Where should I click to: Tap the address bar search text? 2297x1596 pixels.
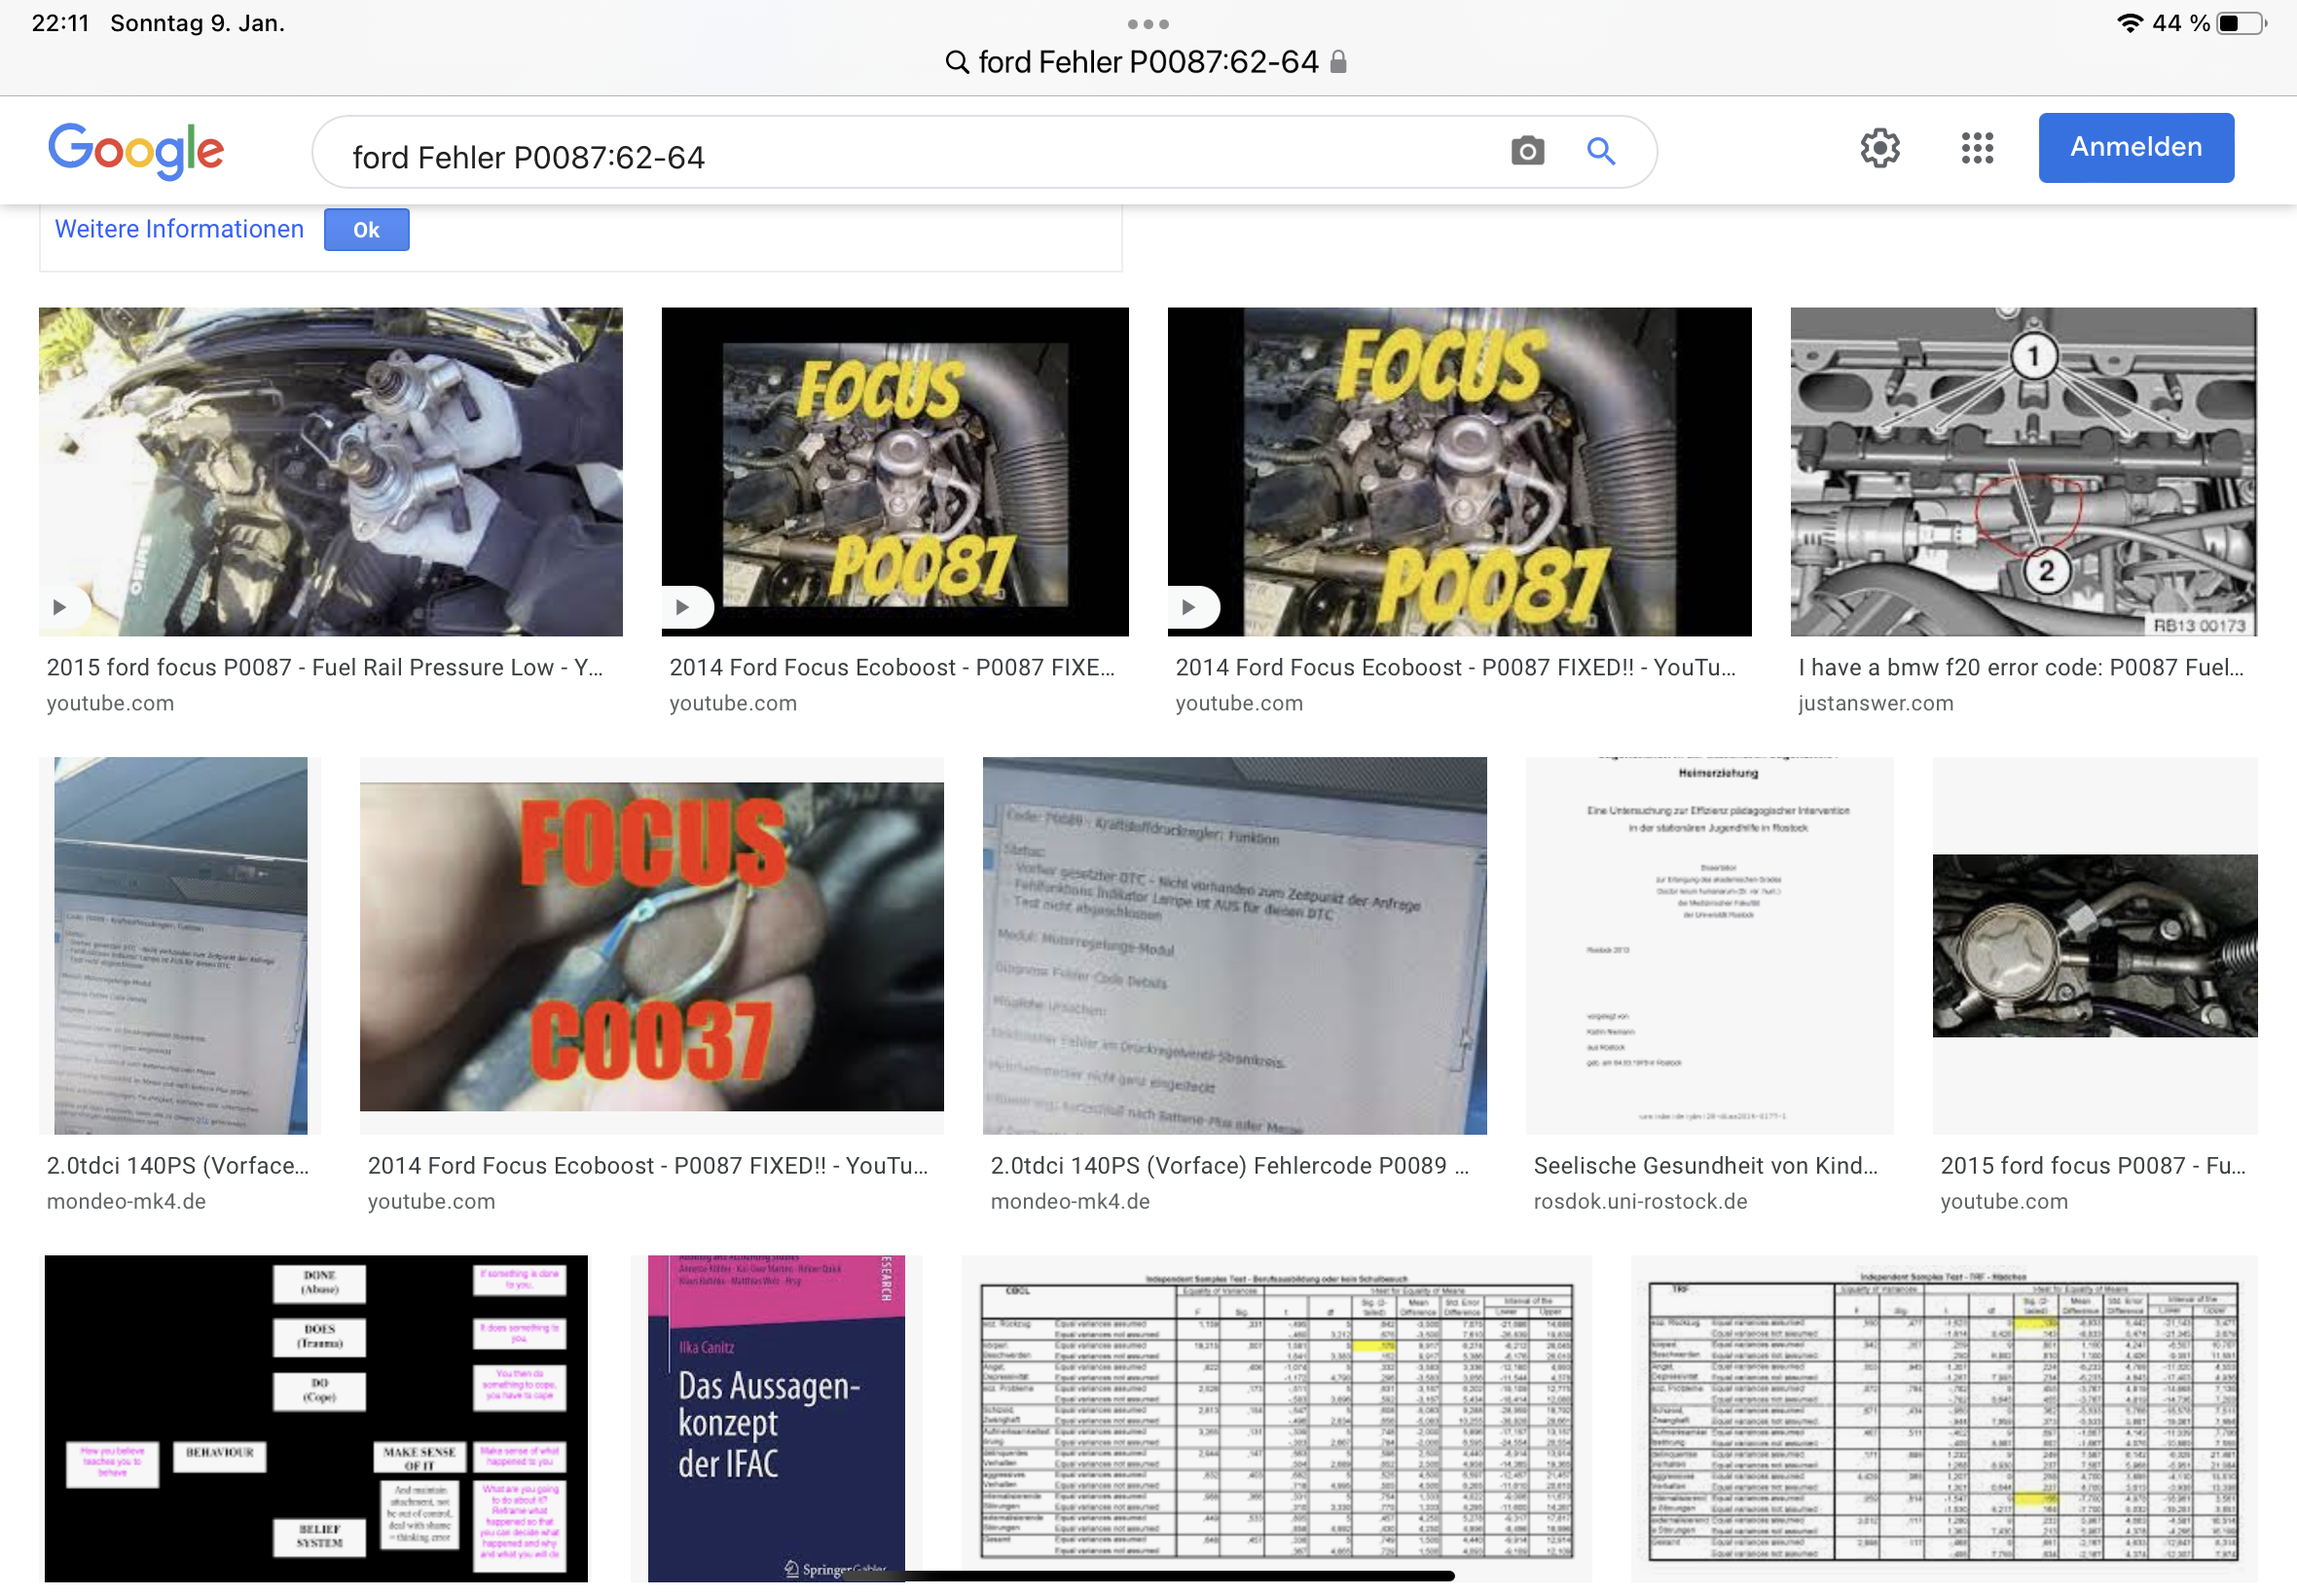[x=1147, y=62]
